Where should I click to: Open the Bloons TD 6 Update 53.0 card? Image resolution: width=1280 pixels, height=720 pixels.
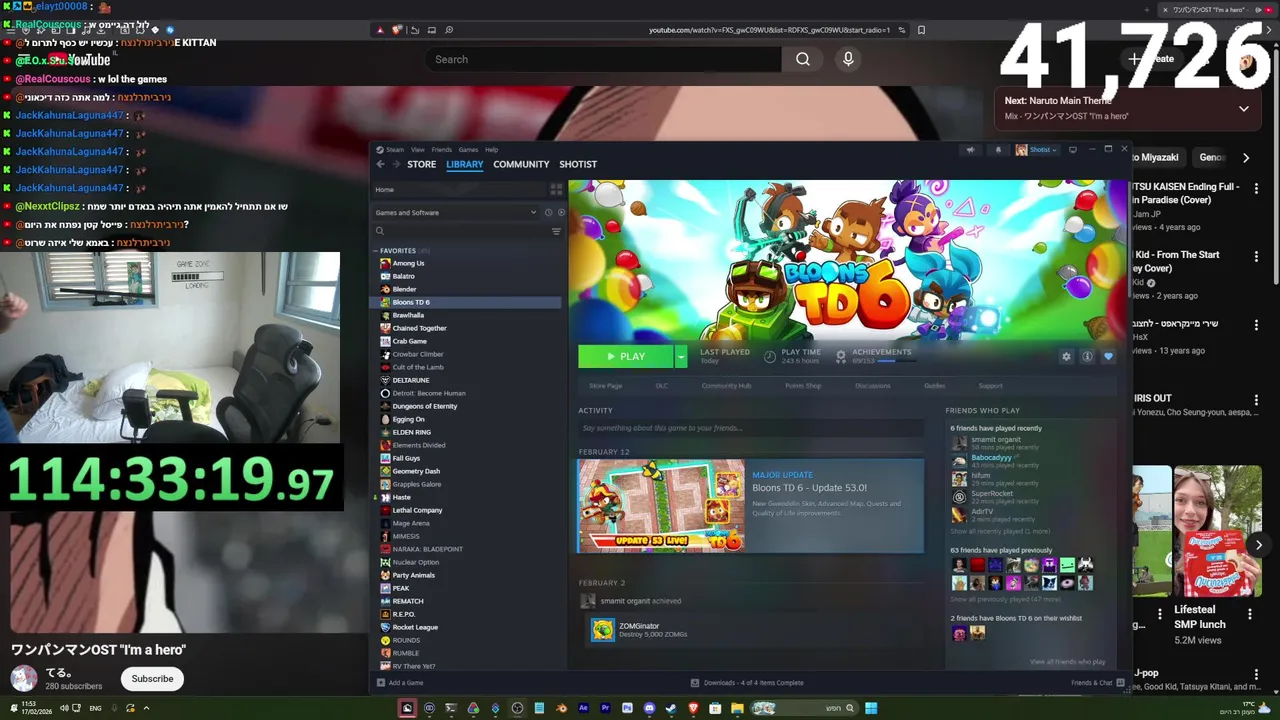click(x=750, y=506)
